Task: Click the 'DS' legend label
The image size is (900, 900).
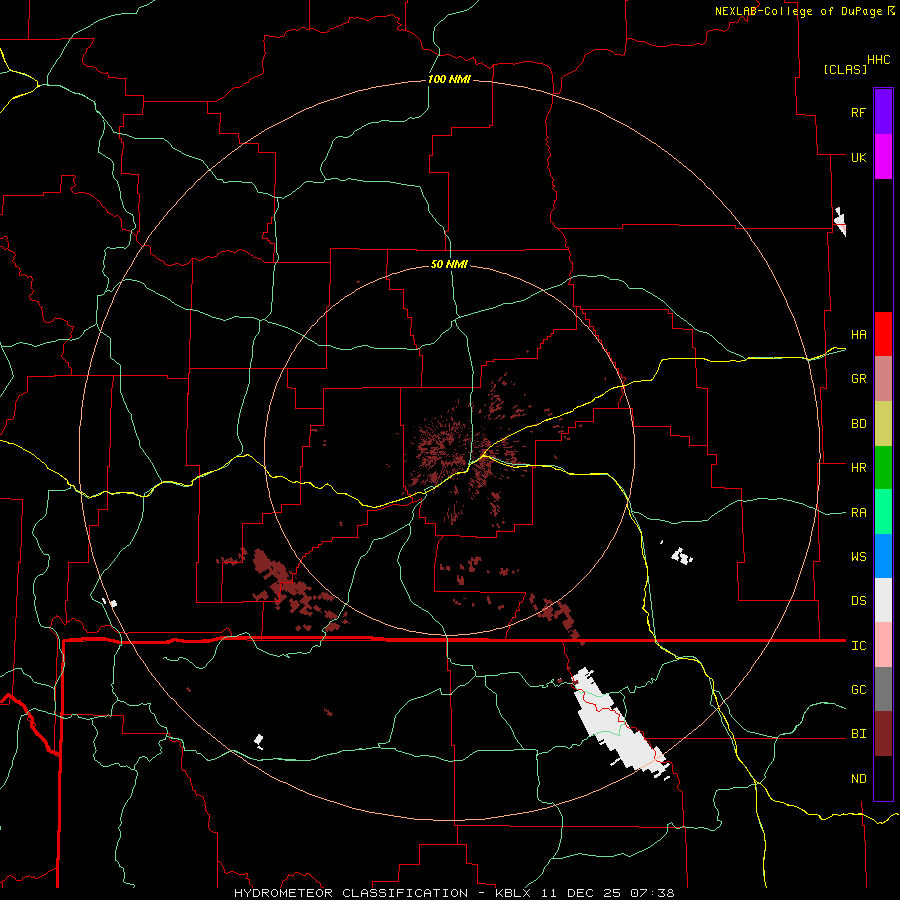Action: [859, 601]
